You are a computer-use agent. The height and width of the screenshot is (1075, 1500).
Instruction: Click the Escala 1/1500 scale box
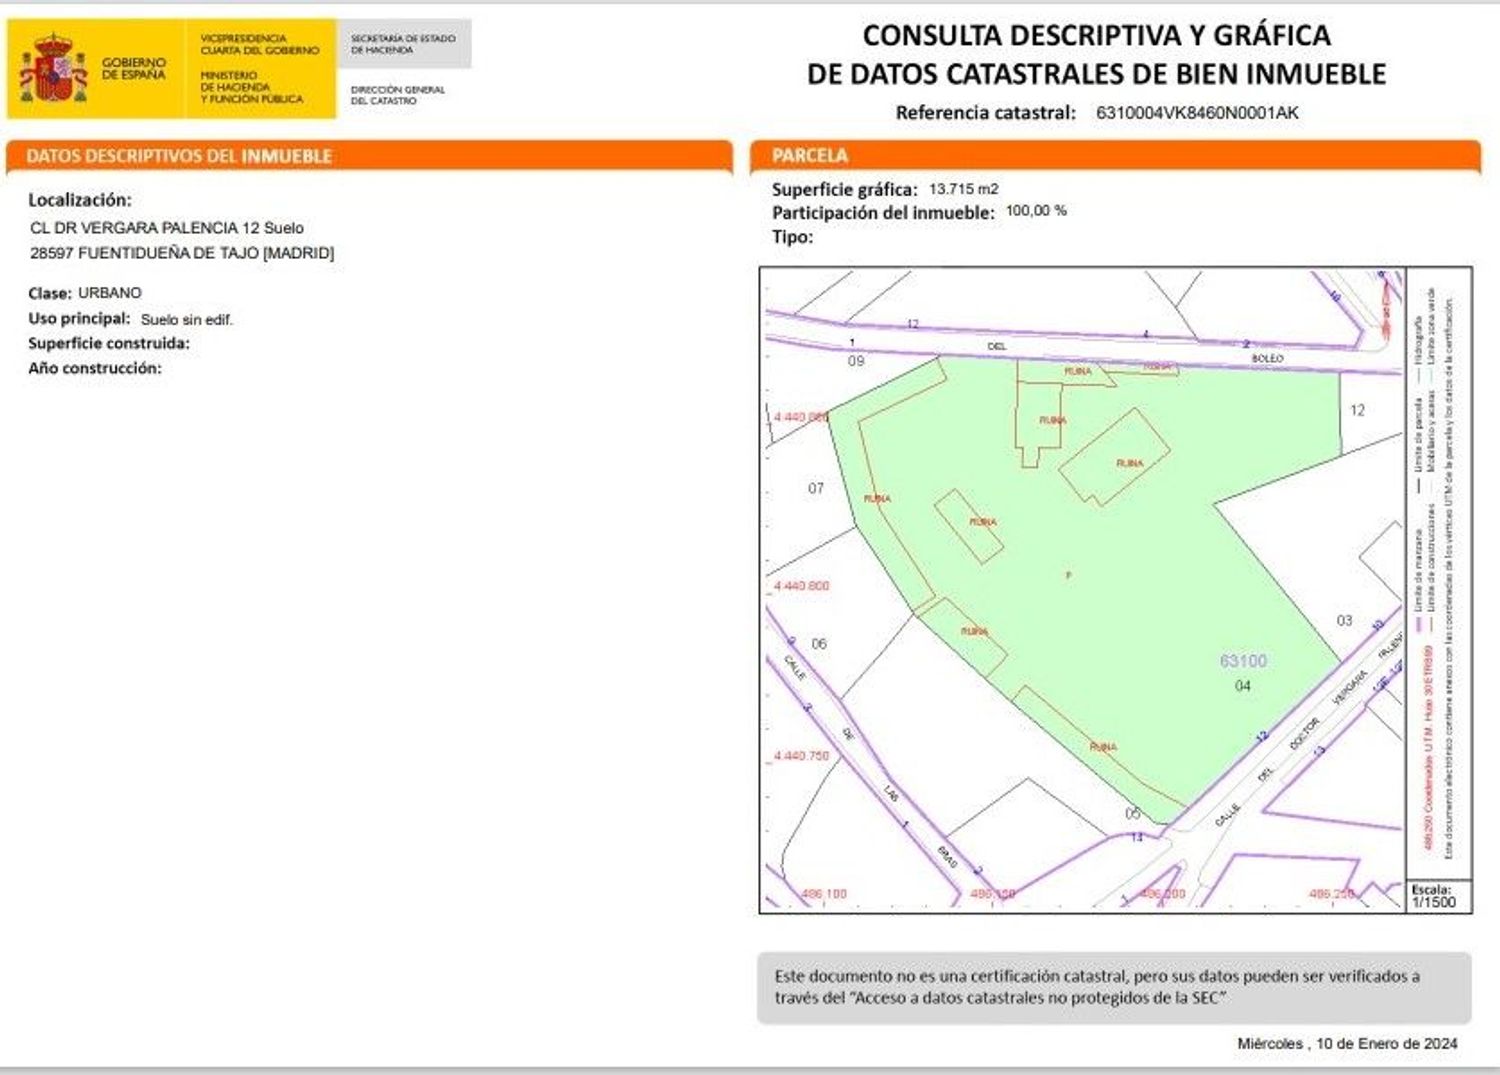(1433, 896)
